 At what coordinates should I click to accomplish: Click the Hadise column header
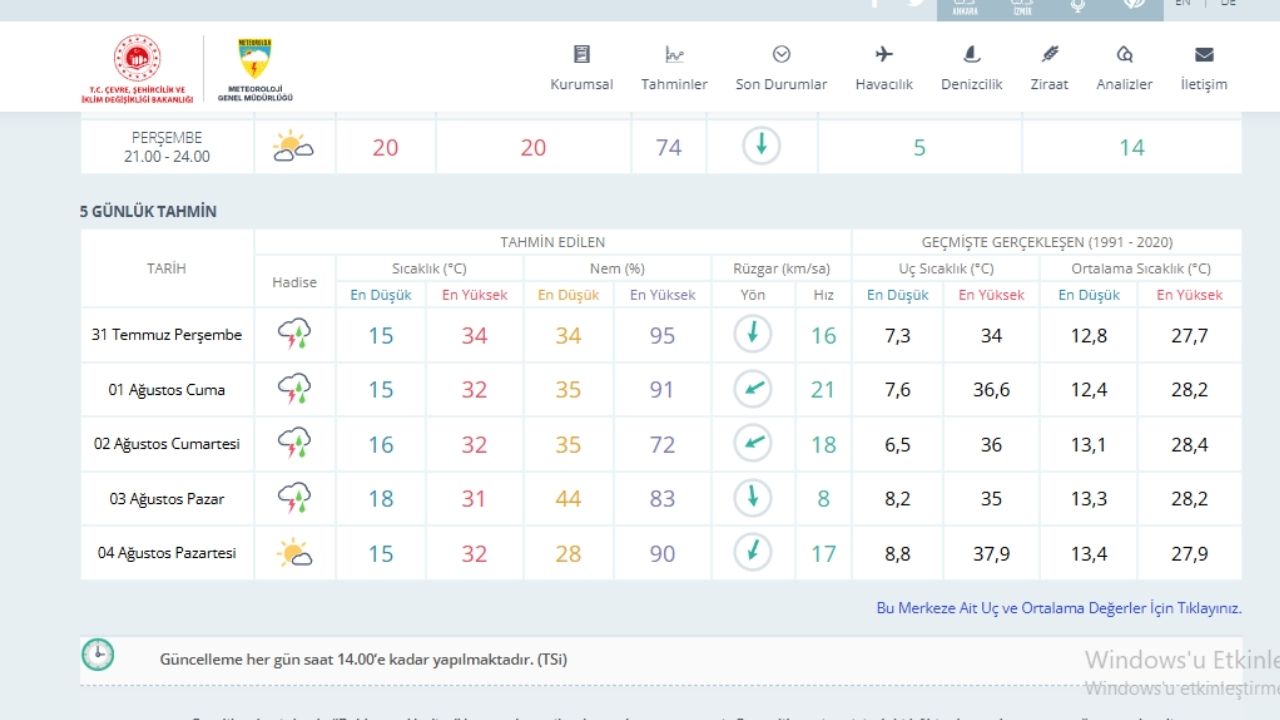294,282
